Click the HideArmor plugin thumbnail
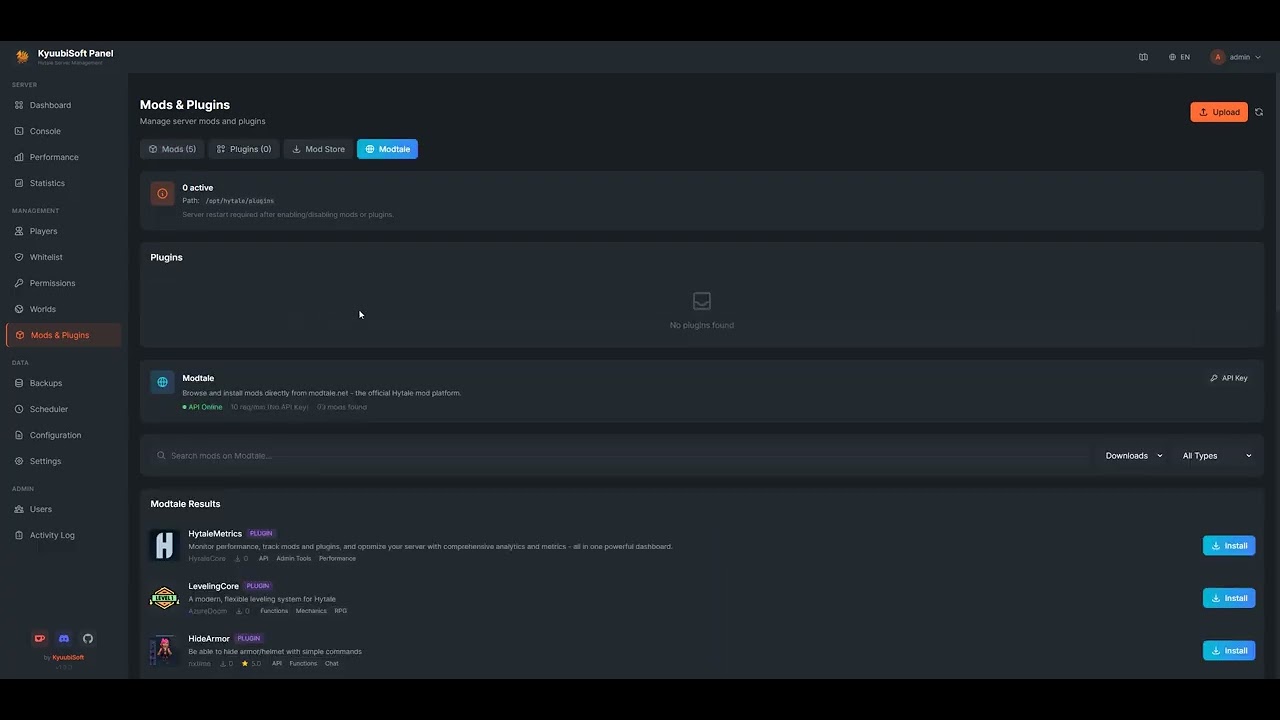The width and height of the screenshot is (1280, 720). [164, 650]
